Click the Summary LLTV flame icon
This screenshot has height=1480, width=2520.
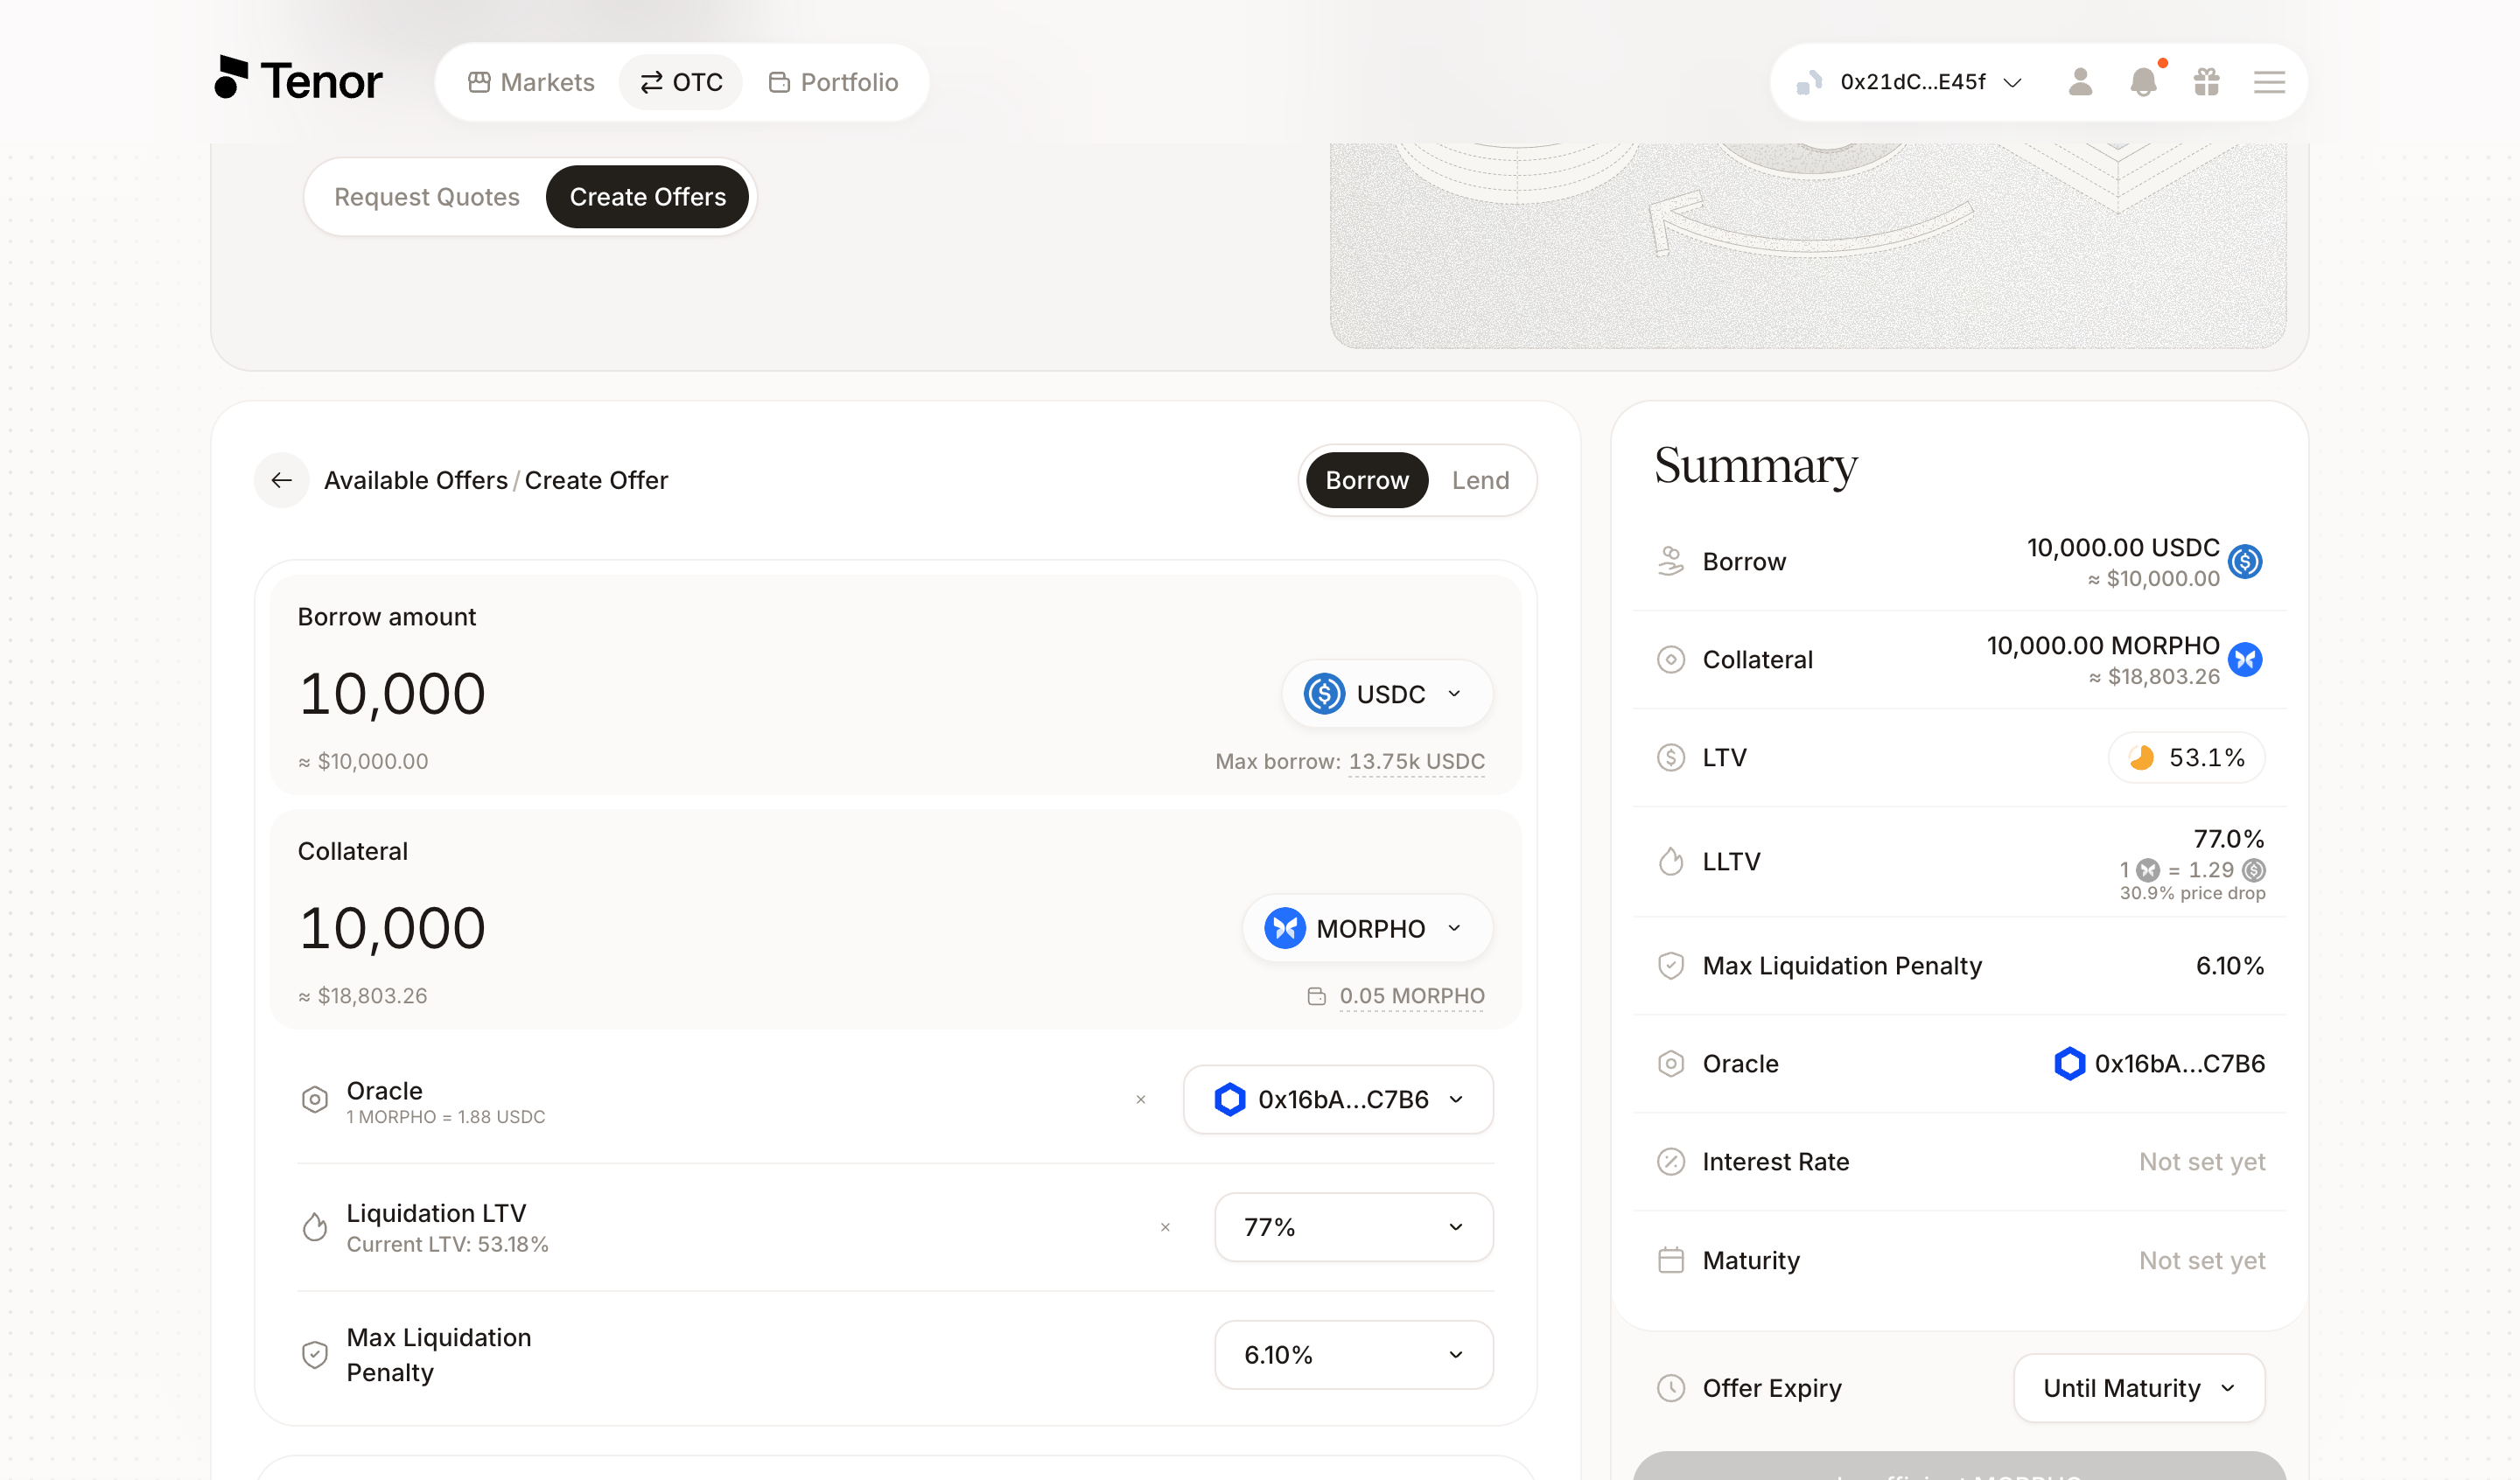click(x=1671, y=861)
